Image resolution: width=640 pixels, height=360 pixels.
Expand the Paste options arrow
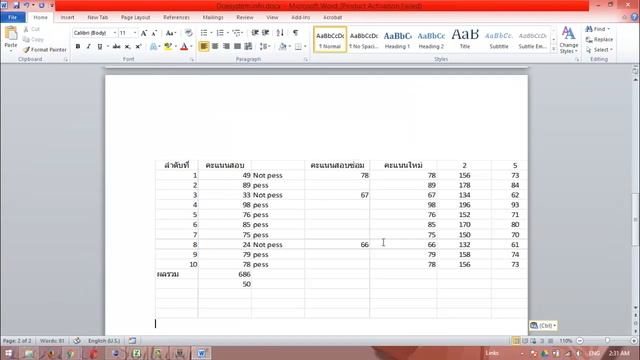[x=11, y=51]
